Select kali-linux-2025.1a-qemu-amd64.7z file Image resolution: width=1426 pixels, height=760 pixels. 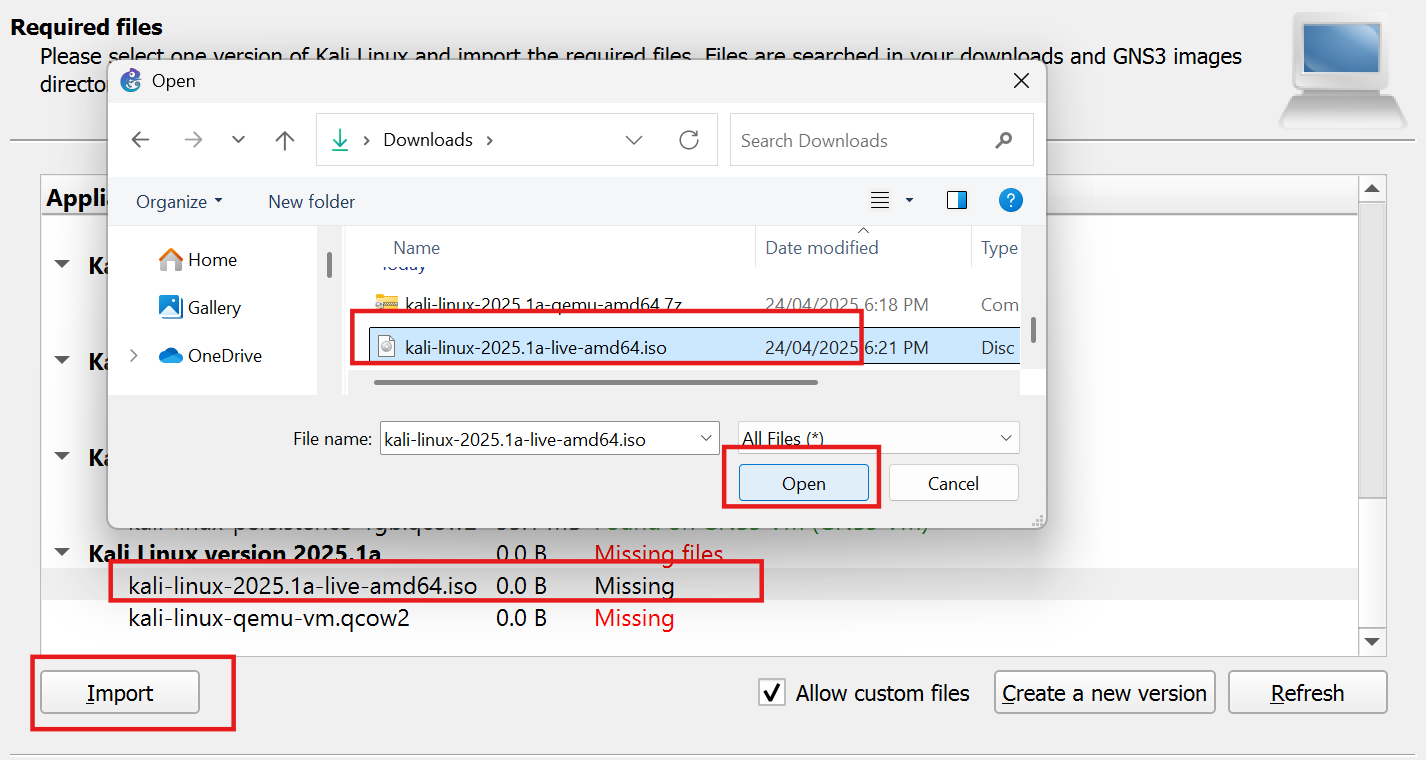(544, 304)
